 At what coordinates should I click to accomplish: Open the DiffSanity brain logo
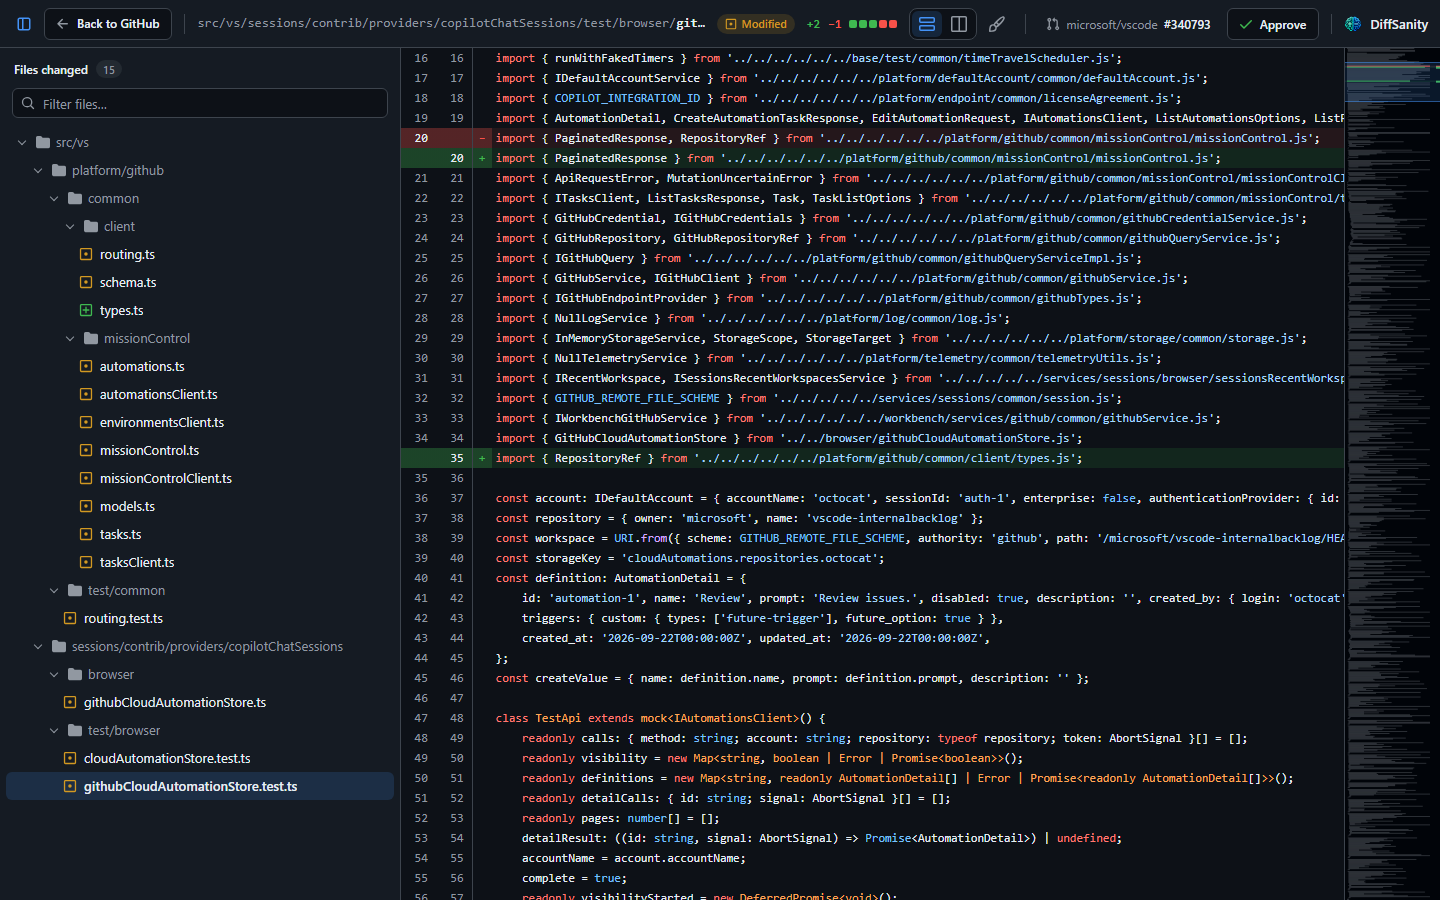click(1353, 24)
